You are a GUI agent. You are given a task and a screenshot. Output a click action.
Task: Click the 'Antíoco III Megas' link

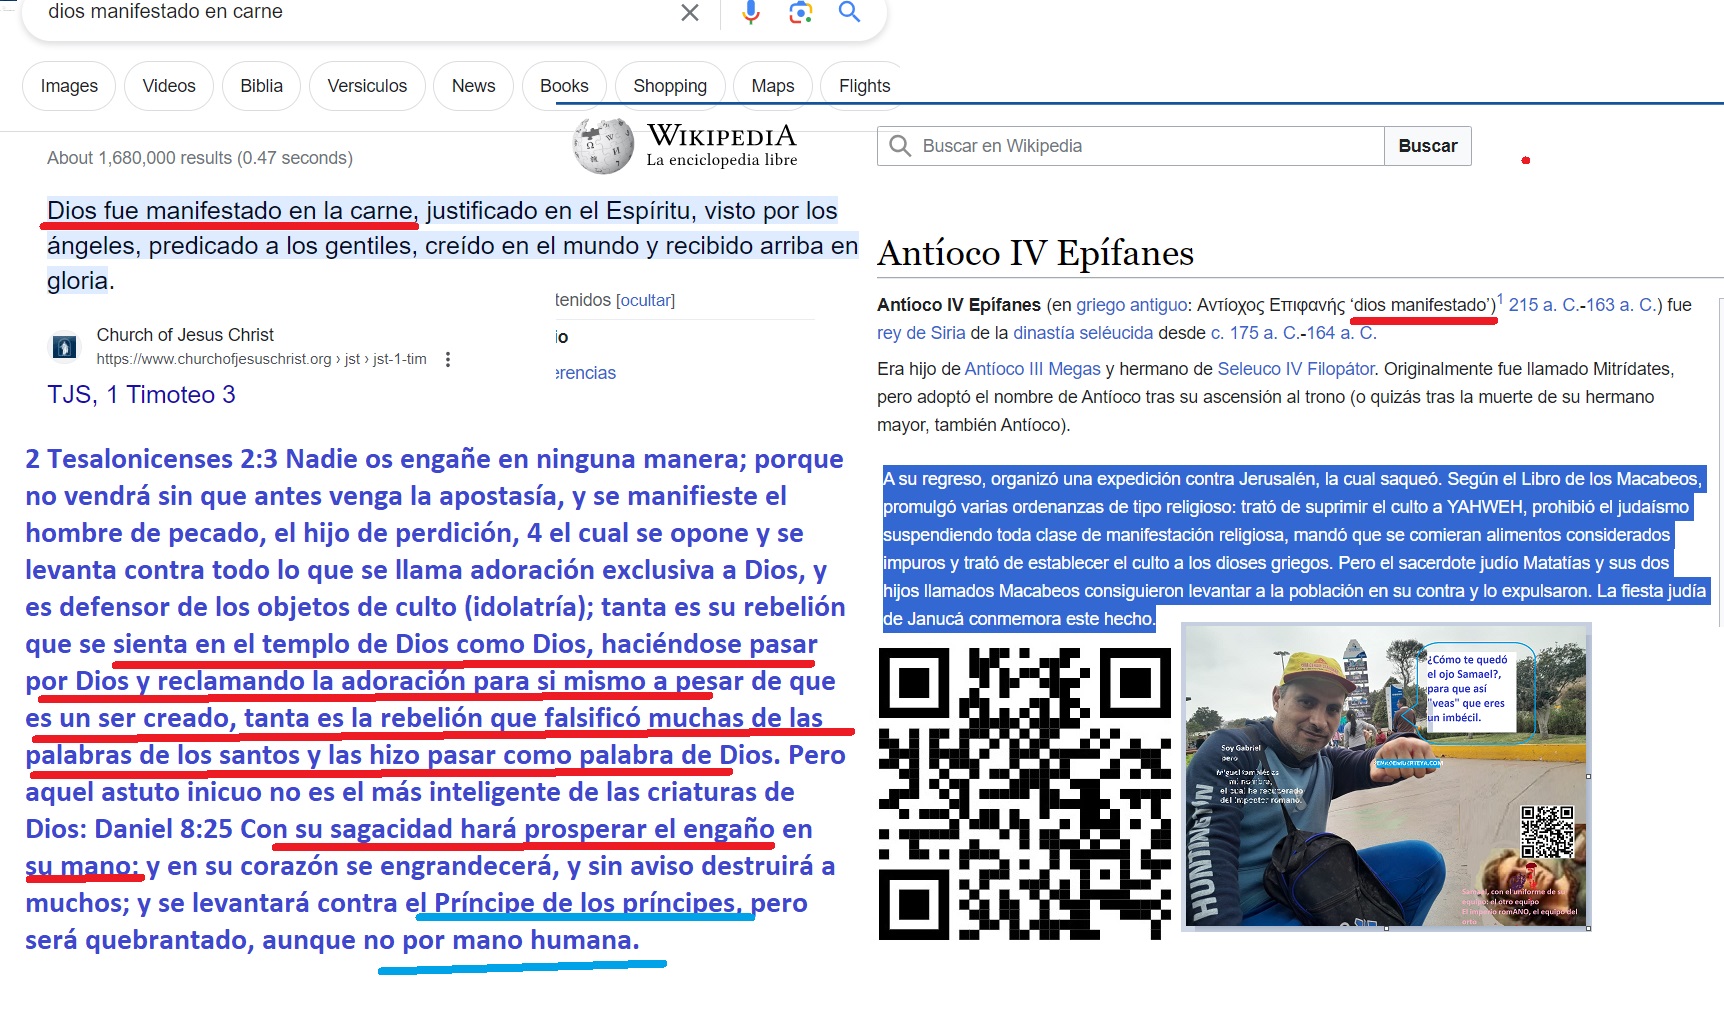coord(1032,368)
